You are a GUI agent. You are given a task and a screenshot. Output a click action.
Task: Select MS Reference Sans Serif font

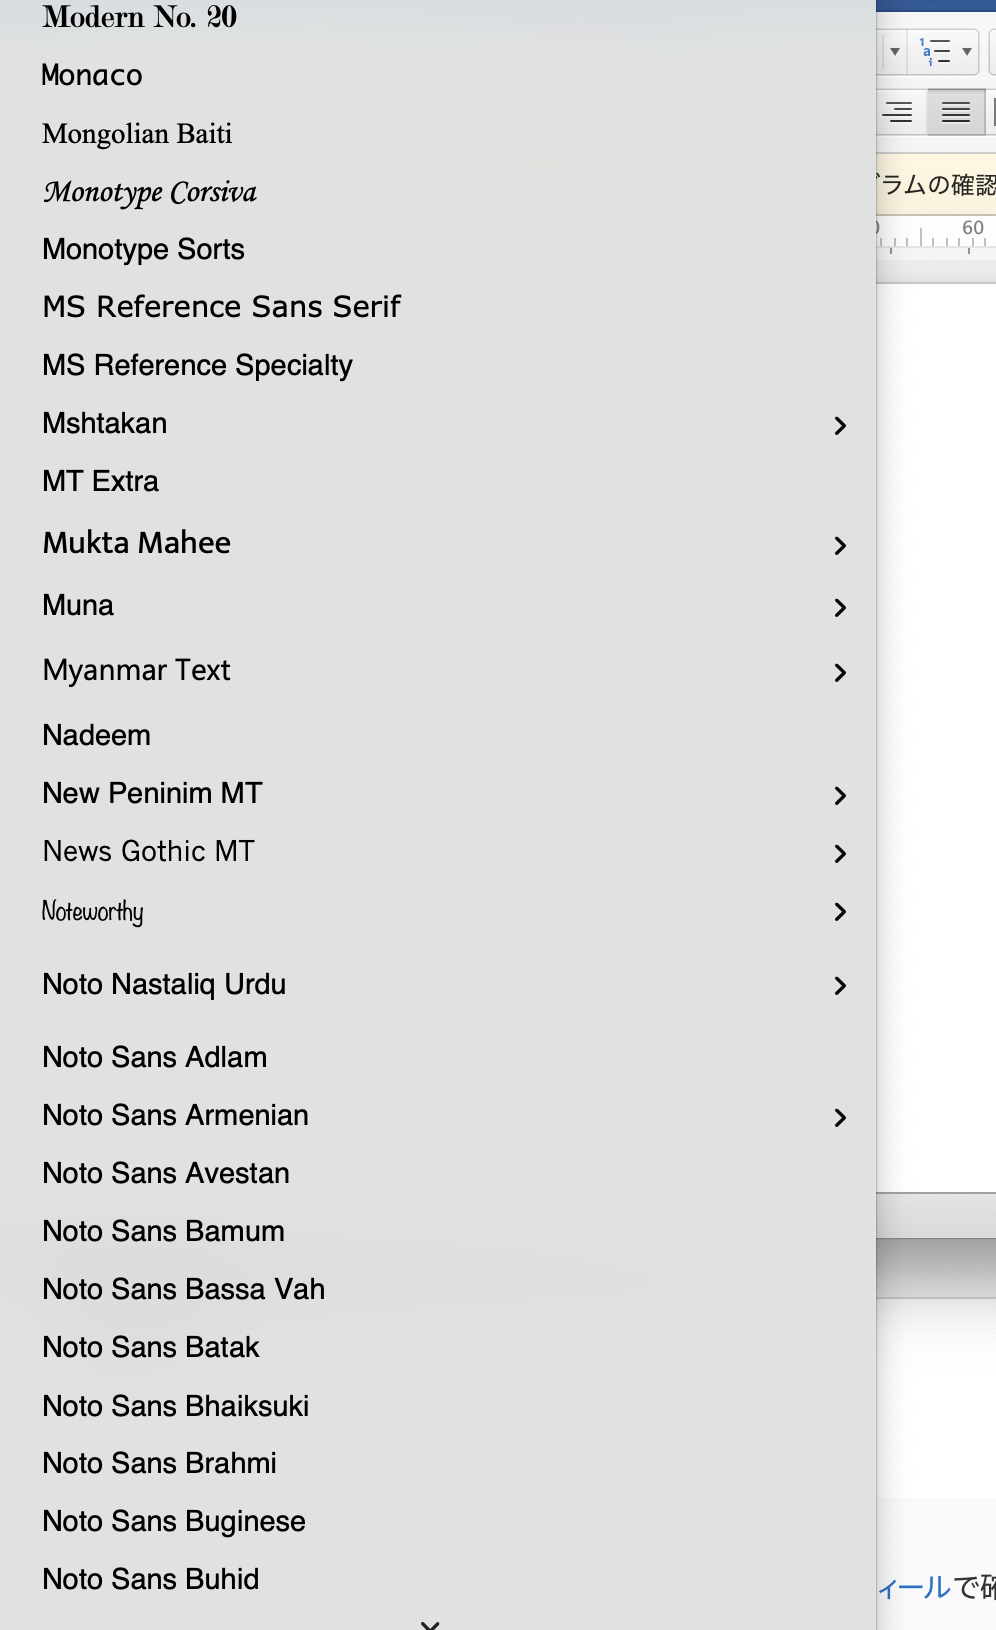coord(221,307)
